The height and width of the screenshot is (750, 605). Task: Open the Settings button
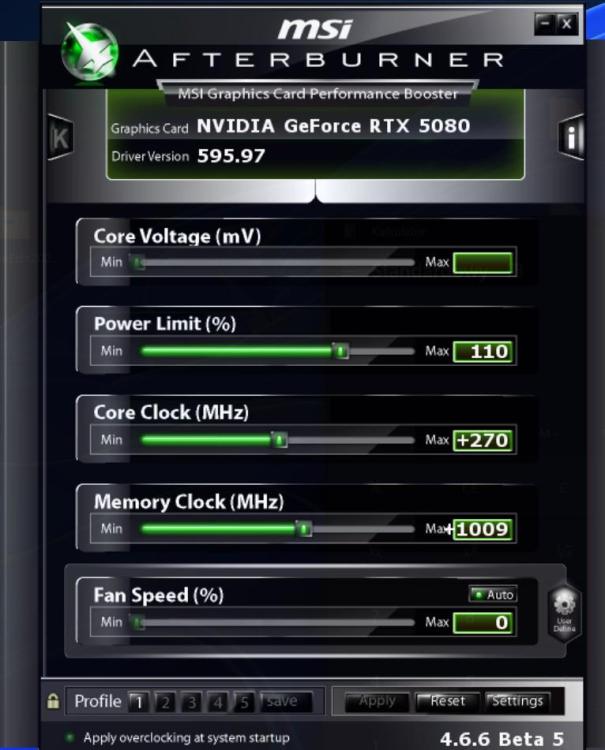click(x=517, y=702)
